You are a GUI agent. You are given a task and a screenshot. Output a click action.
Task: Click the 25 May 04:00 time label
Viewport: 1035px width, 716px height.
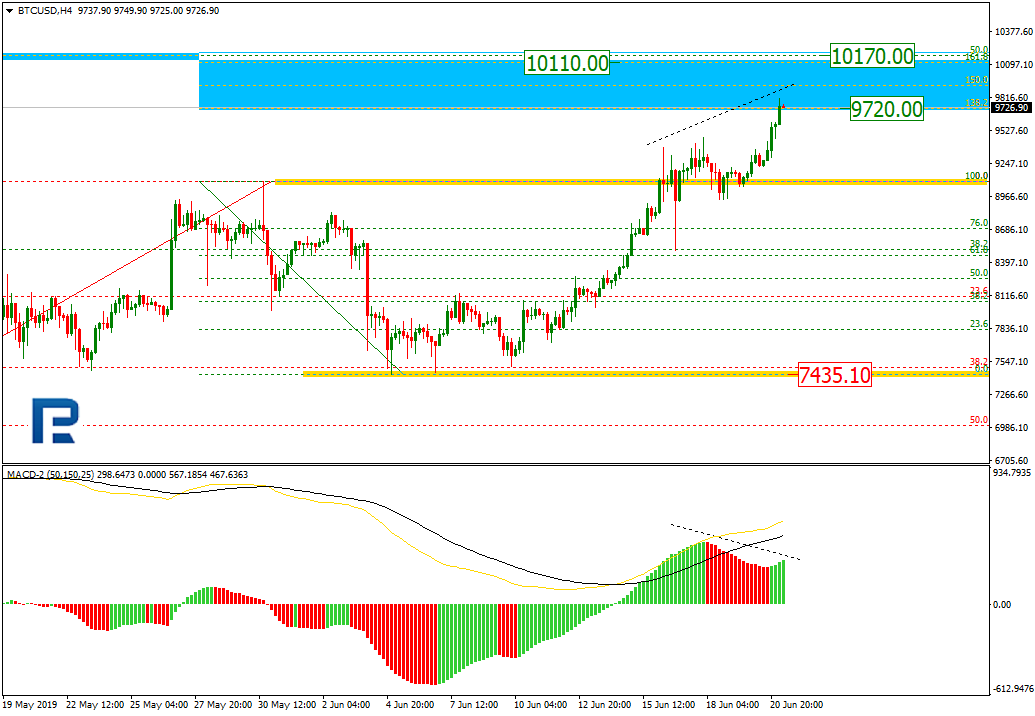[159, 705]
